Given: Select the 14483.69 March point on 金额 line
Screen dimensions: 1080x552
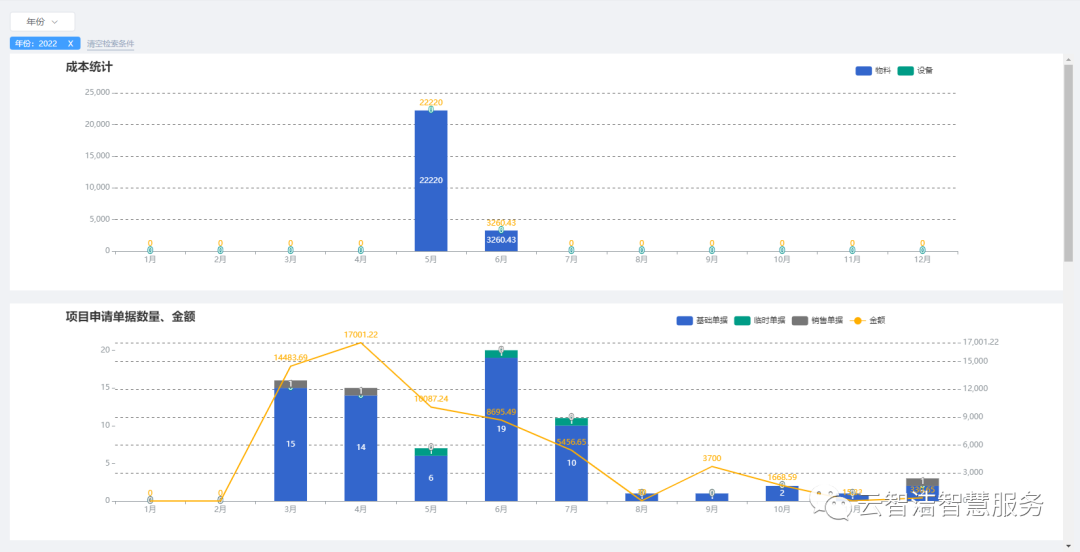Looking at the screenshot, I should [x=290, y=366].
